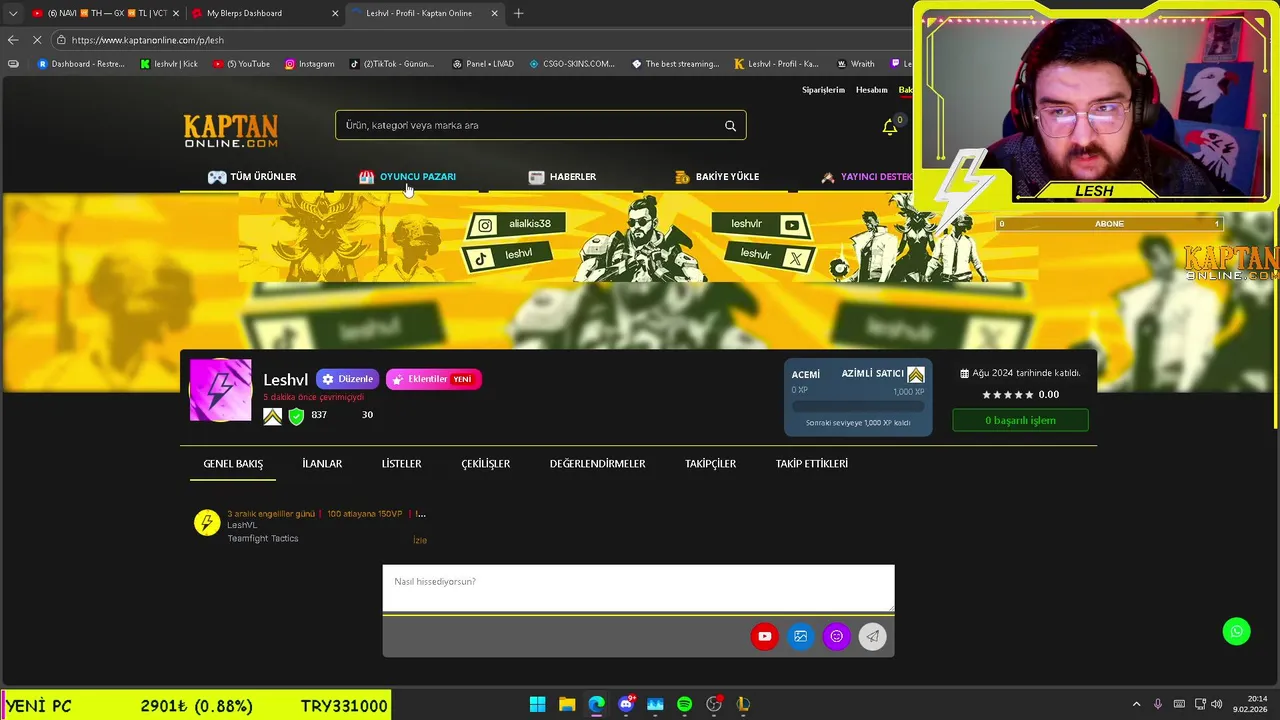
Task: Switch to the TAKİPÇİLER tab
Action: tap(710, 464)
